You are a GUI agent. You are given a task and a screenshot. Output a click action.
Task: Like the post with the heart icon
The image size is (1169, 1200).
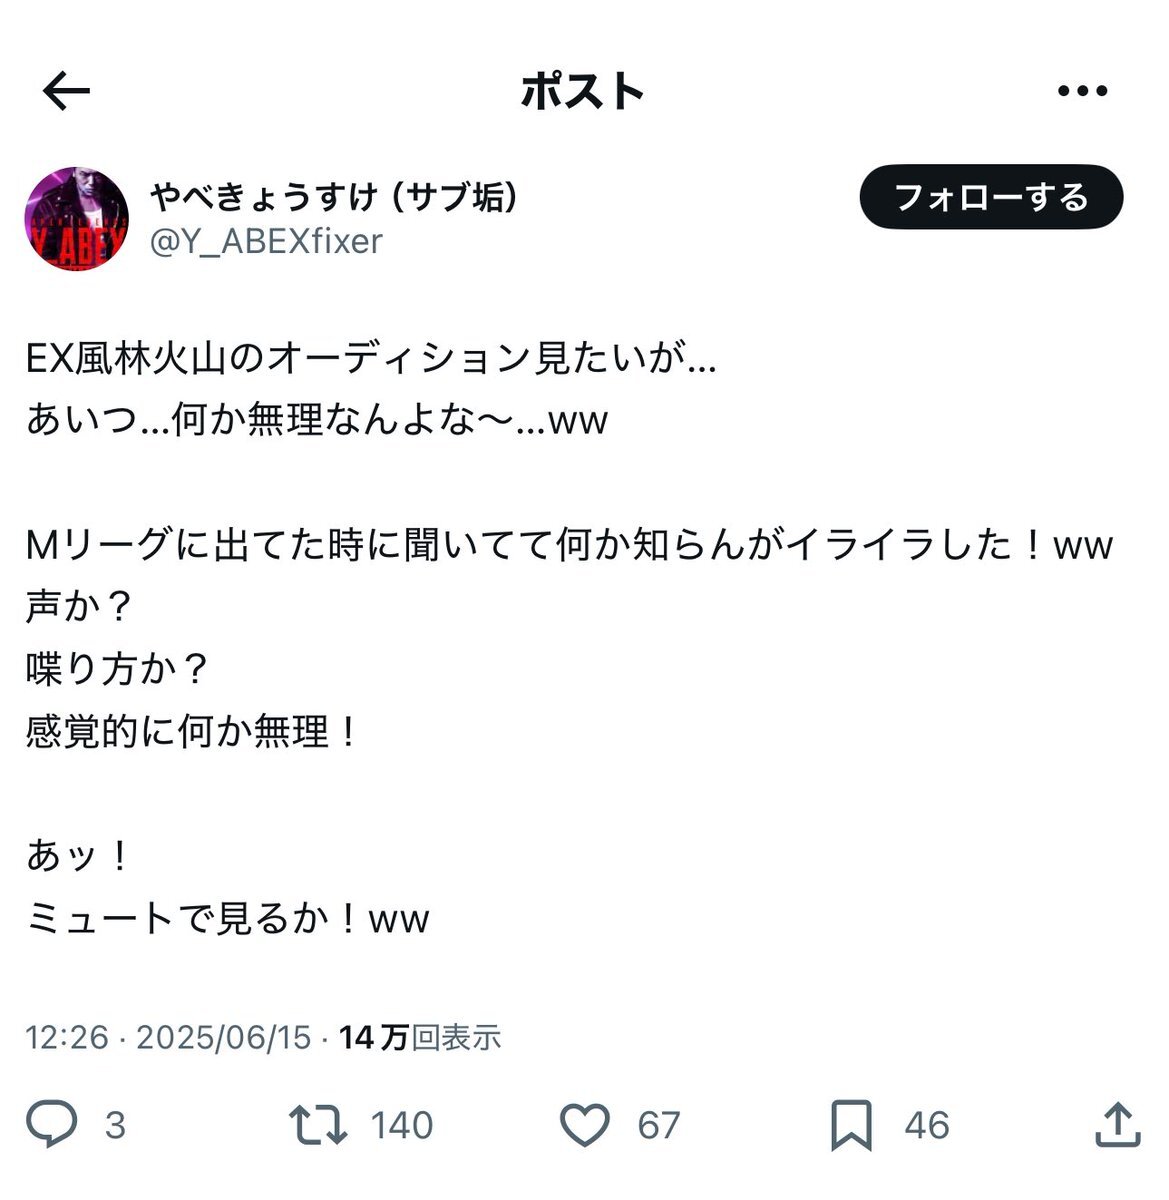(584, 1124)
